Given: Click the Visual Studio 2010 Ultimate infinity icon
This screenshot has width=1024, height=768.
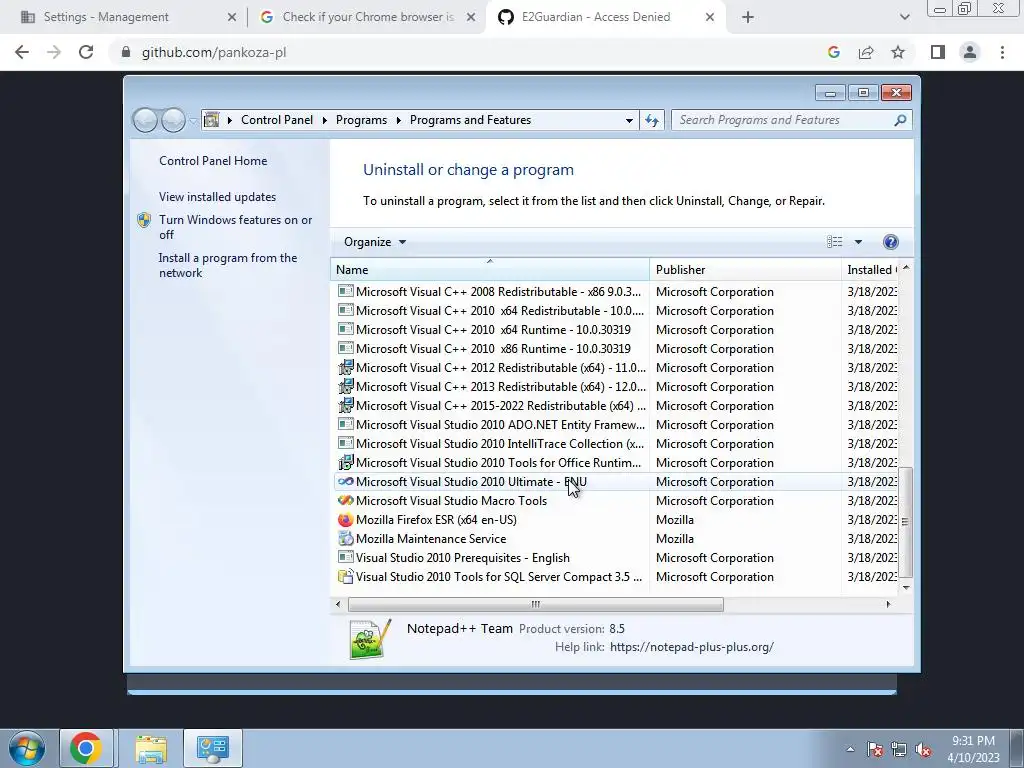Looking at the screenshot, I should [345, 481].
